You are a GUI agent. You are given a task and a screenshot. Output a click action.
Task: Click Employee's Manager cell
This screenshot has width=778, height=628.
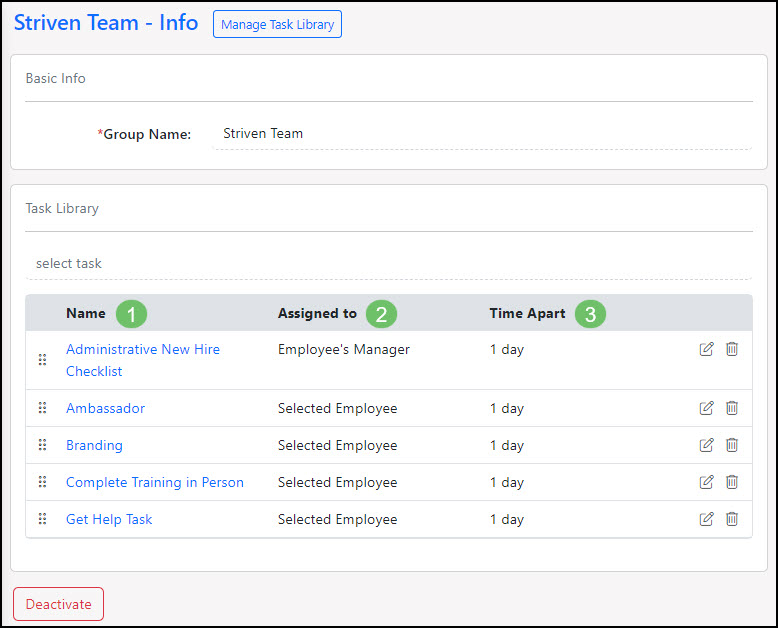[344, 350]
